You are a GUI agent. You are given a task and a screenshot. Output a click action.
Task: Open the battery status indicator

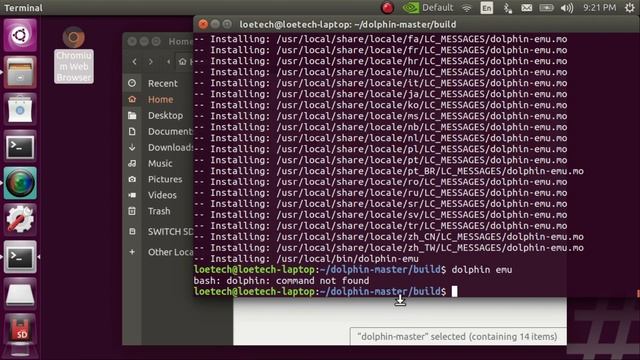(547, 8)
